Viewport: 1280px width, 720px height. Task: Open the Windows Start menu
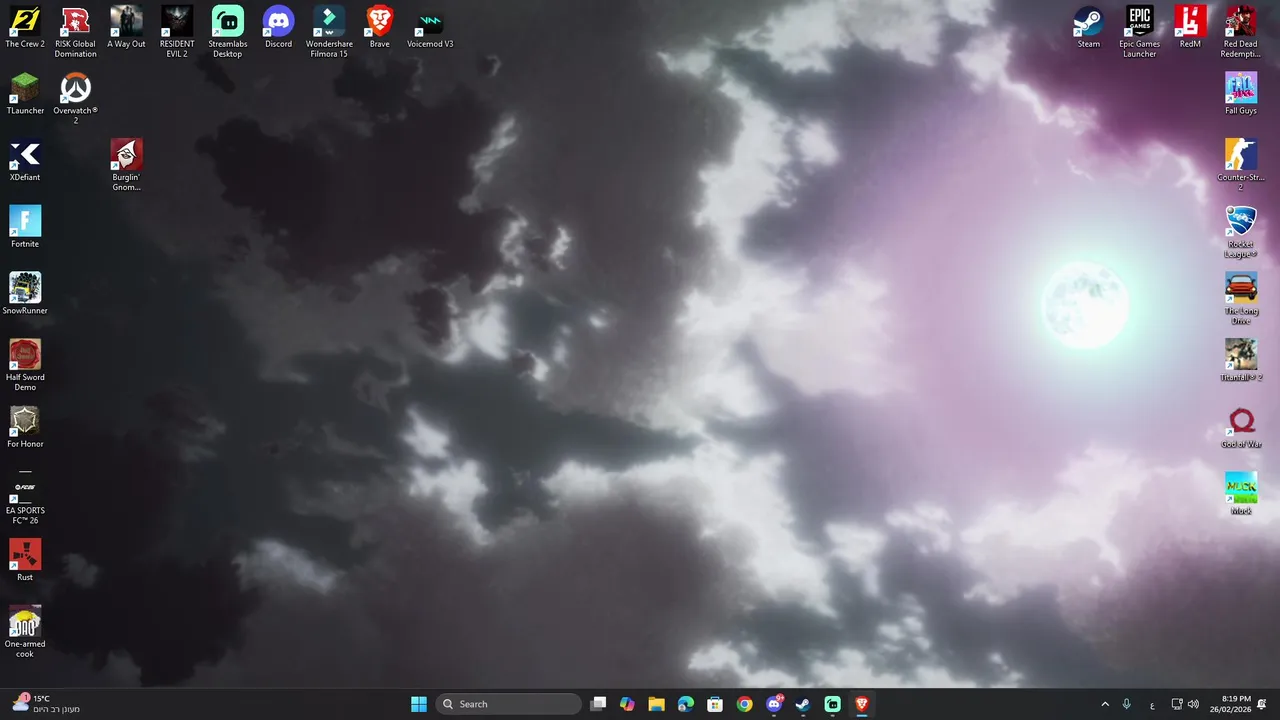[419, 704]
